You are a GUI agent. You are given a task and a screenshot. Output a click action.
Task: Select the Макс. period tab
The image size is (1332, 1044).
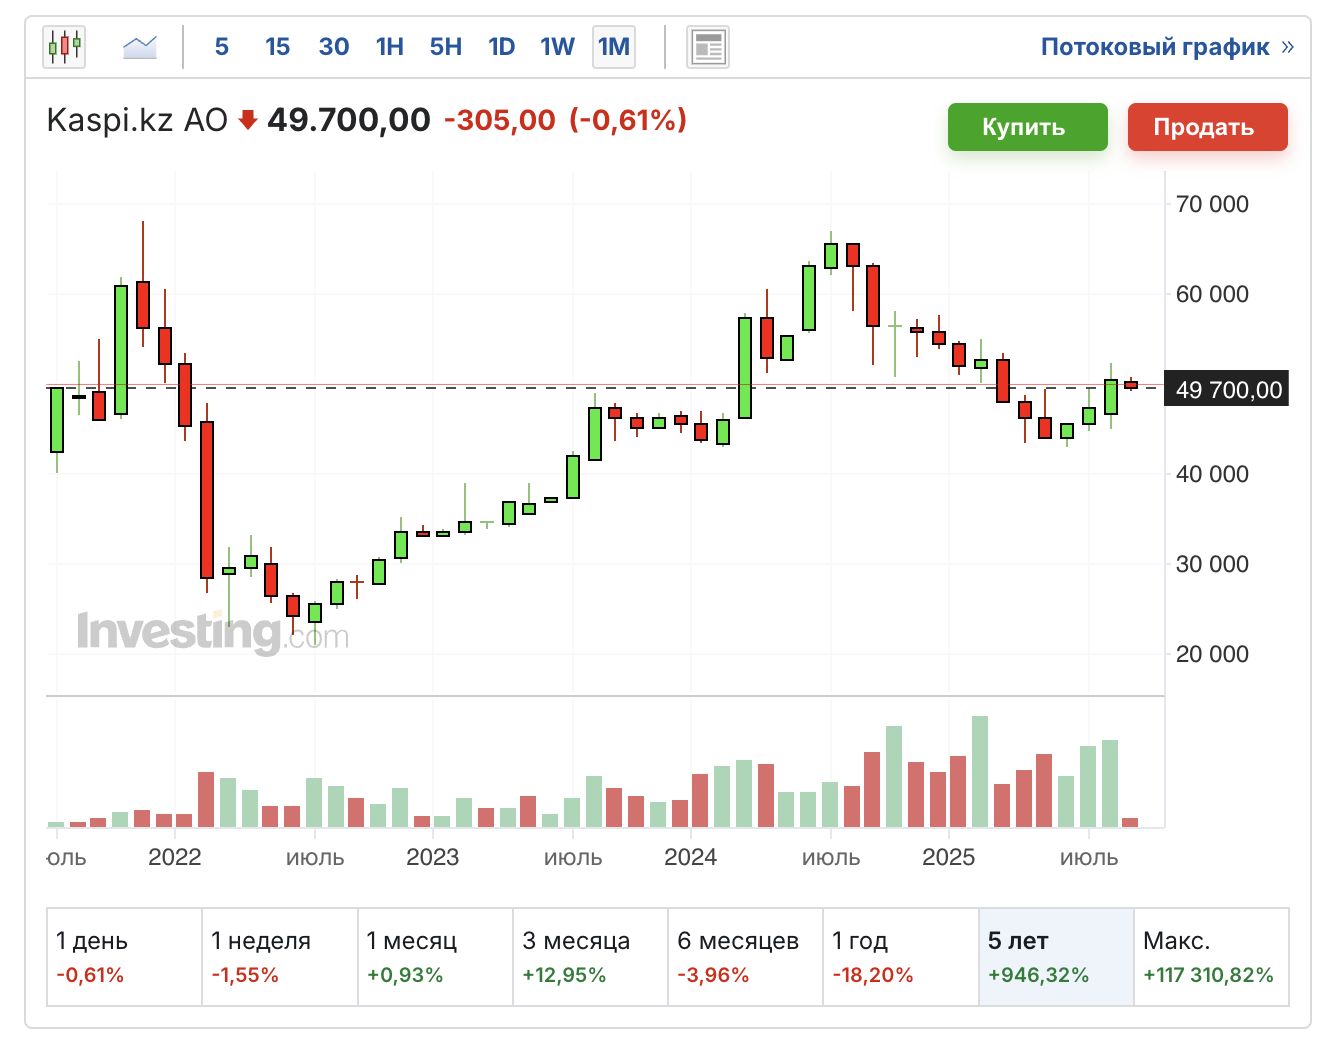click(1211, 956)
